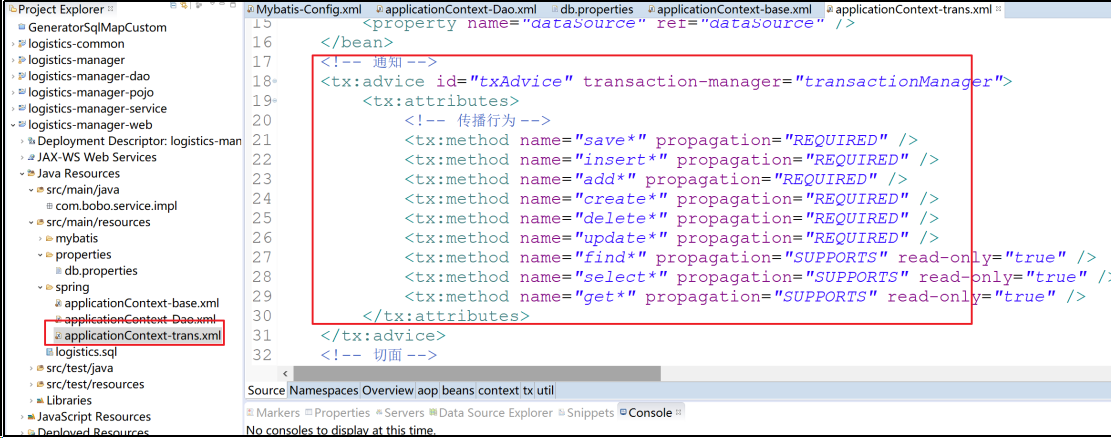Screen dimensions: 1111x438
Task: Expand the logistics-manager-dao project
Action: 13,77
